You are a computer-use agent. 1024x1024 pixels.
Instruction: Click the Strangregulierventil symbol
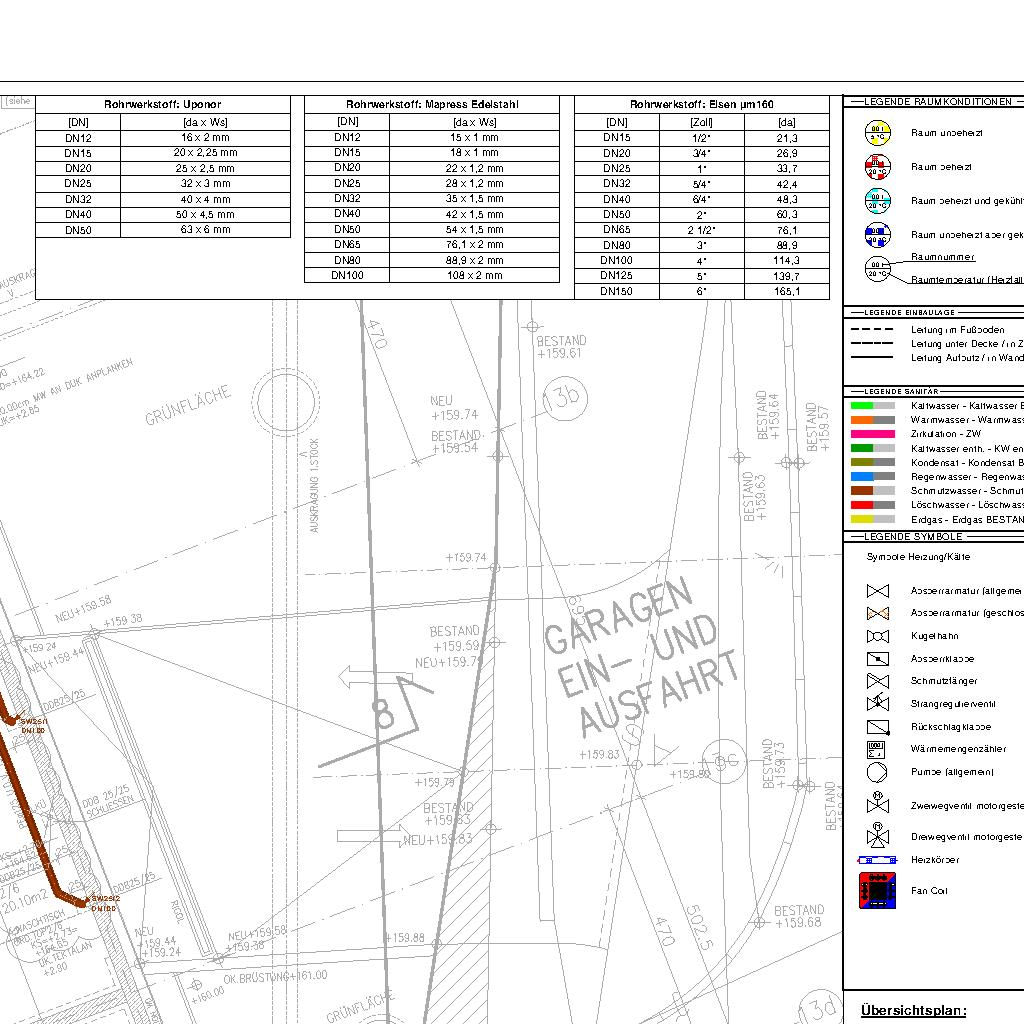[x=877, y=704]
